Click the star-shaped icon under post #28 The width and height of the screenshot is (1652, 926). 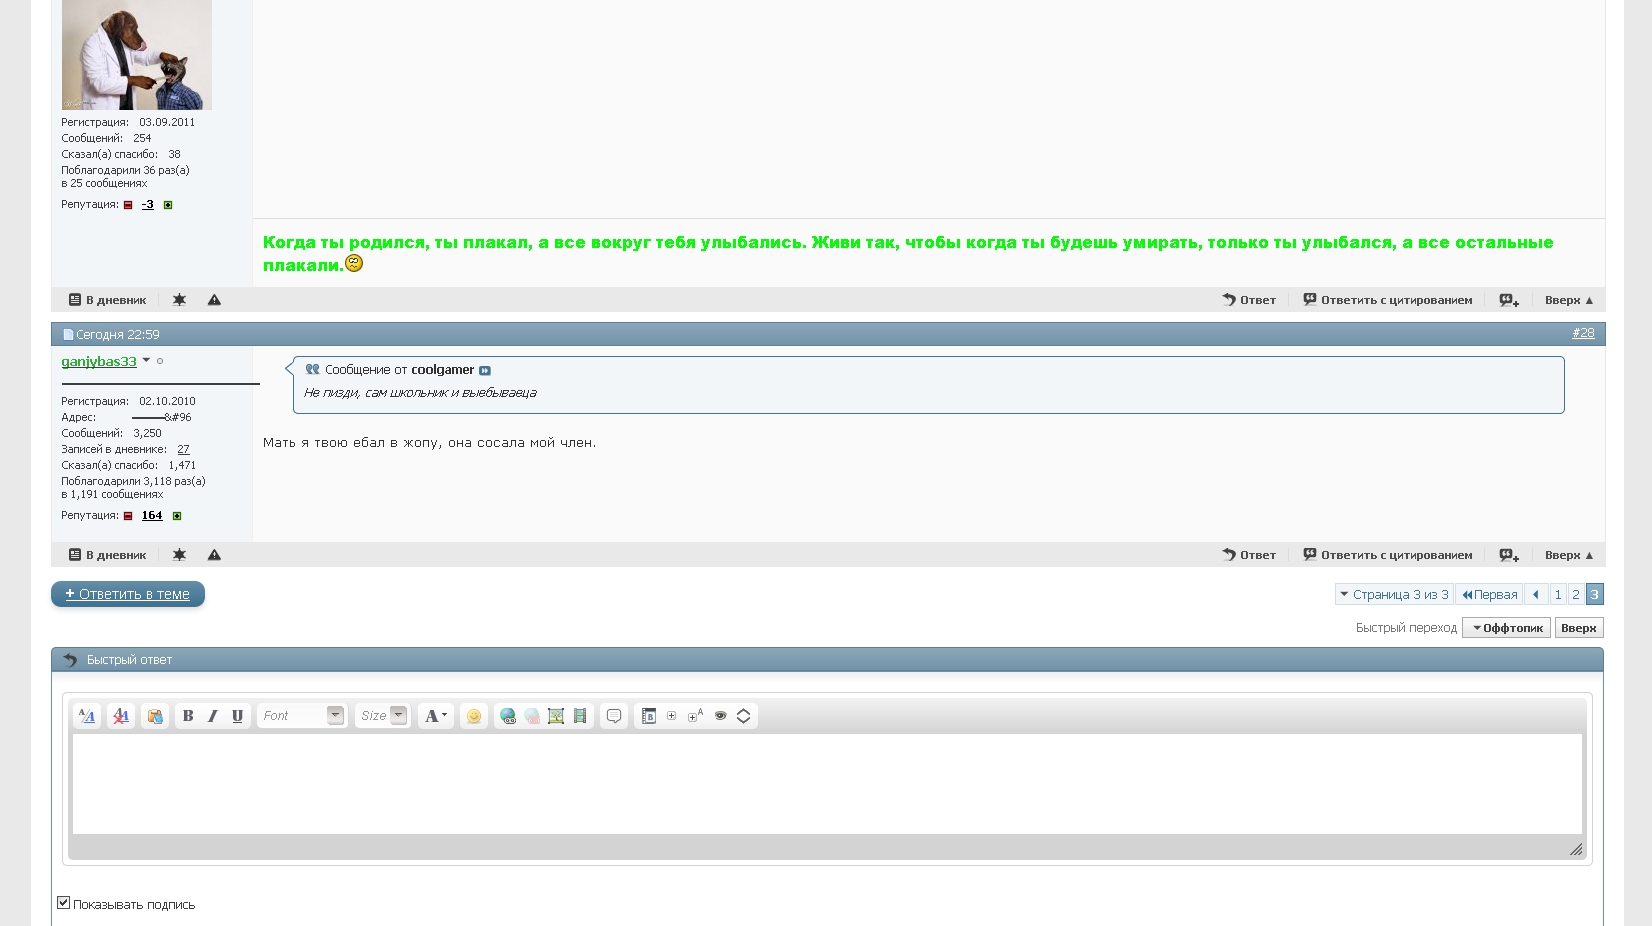(x=179, y=555)
